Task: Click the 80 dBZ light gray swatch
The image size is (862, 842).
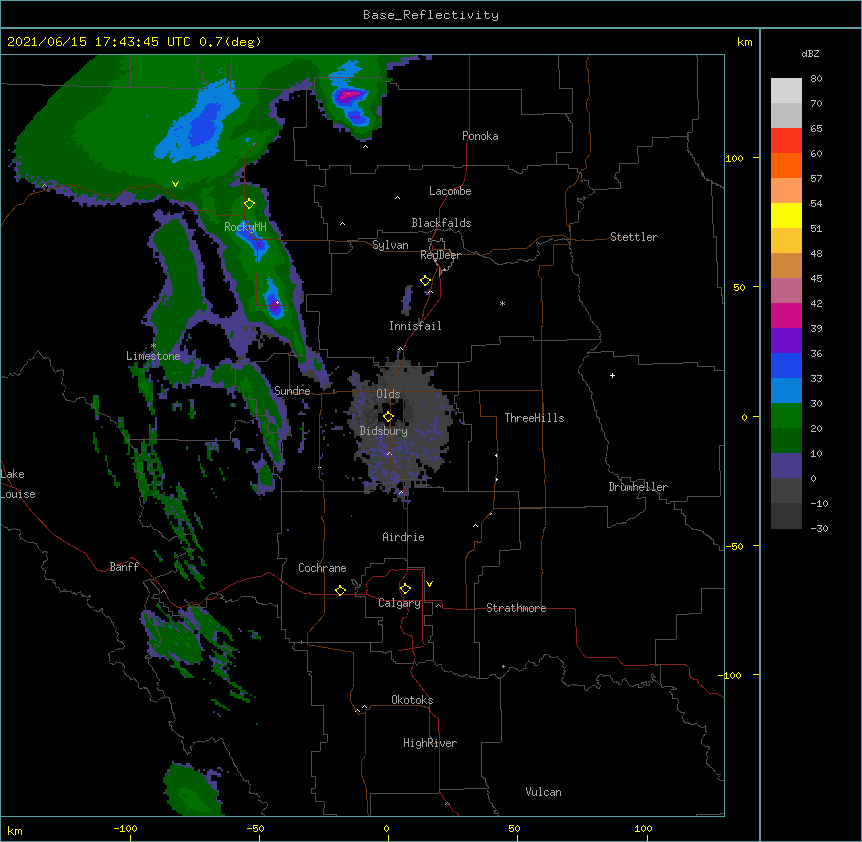Action: click(x=786, y=90)
